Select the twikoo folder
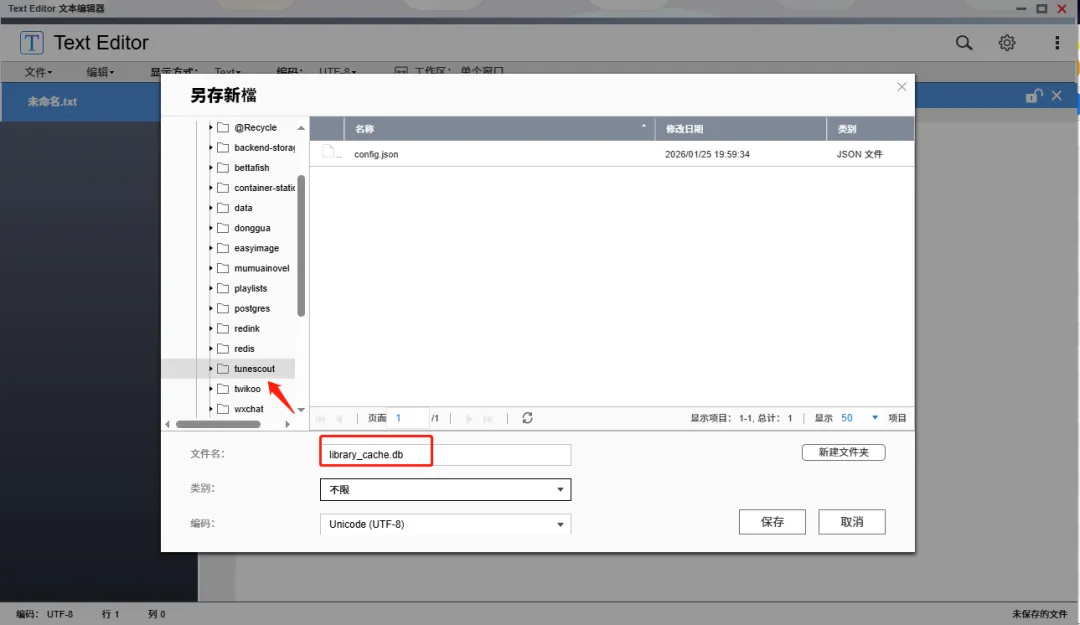 pos(247,389)
